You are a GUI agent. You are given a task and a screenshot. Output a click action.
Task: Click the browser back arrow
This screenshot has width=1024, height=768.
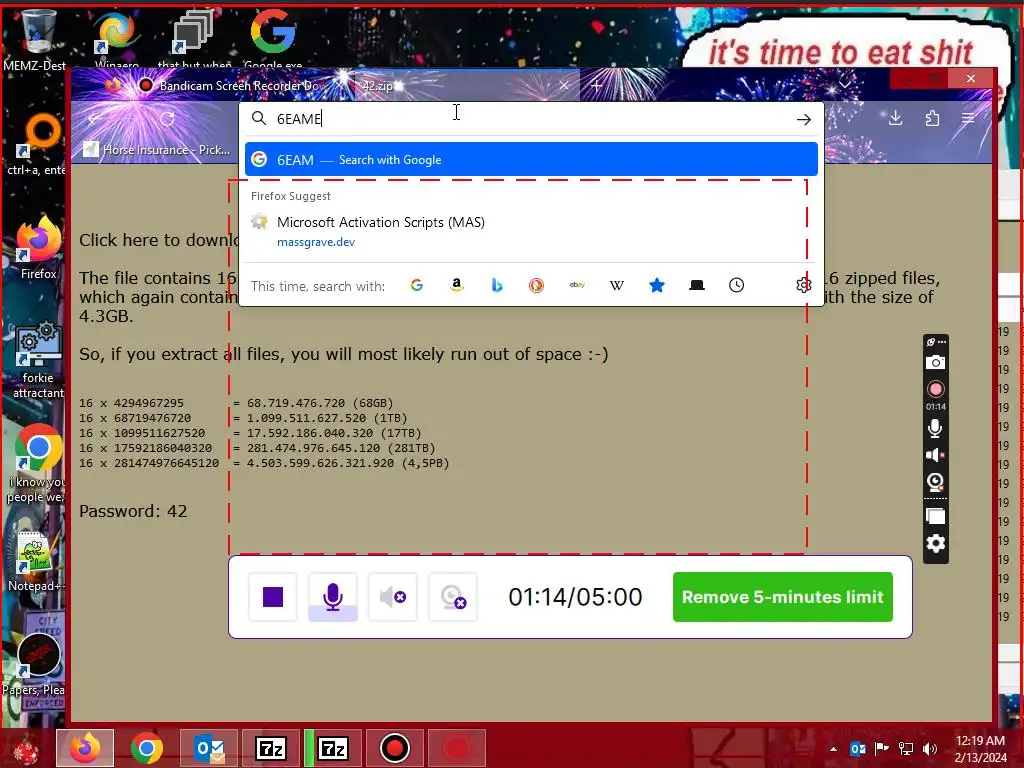point(95,119)
